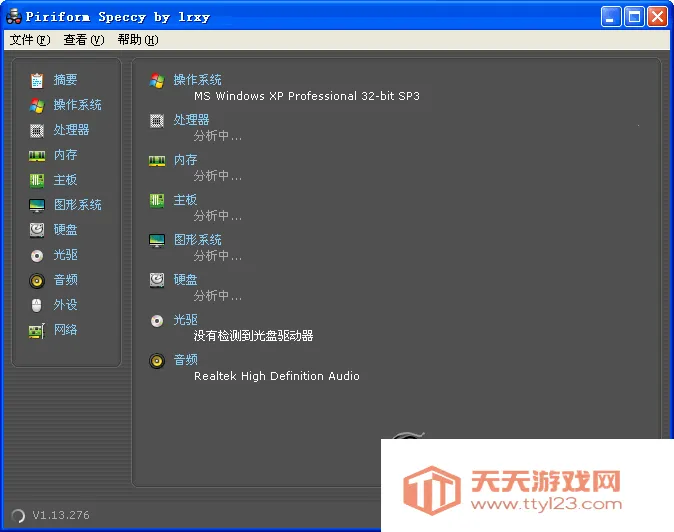The width and height of the screenshot is (674, 532).
Task: Select the 外设 peripherals mouse icon
Action: [x=37, y=305]
